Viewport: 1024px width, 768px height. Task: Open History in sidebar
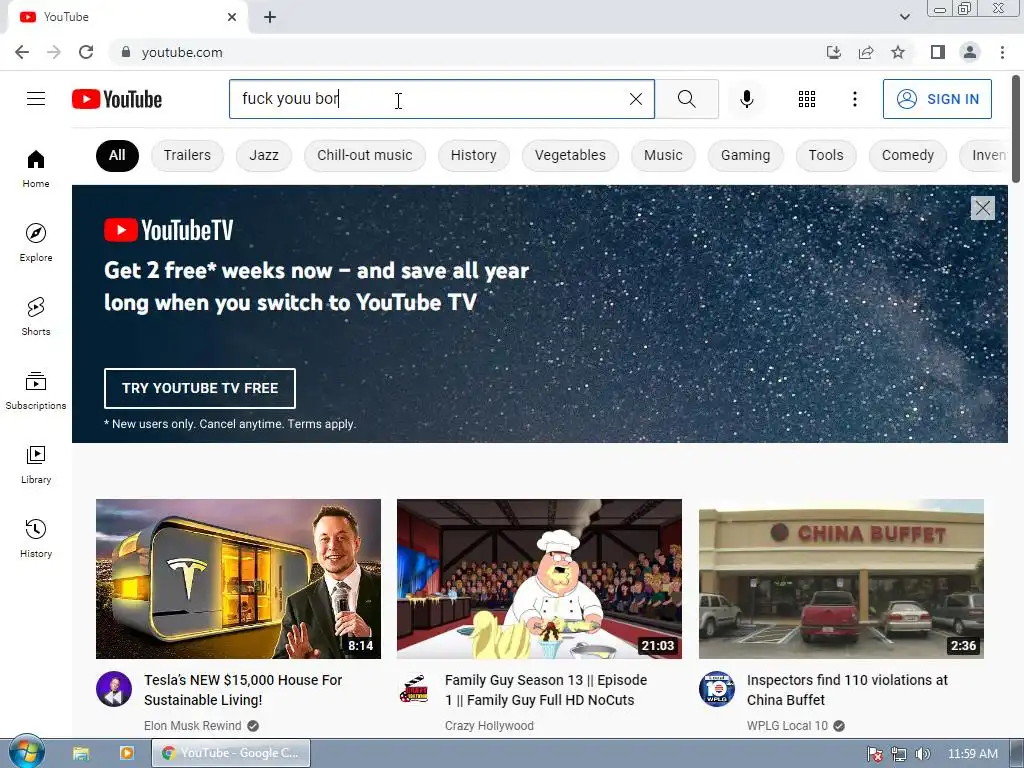click(x=36, y=539)
